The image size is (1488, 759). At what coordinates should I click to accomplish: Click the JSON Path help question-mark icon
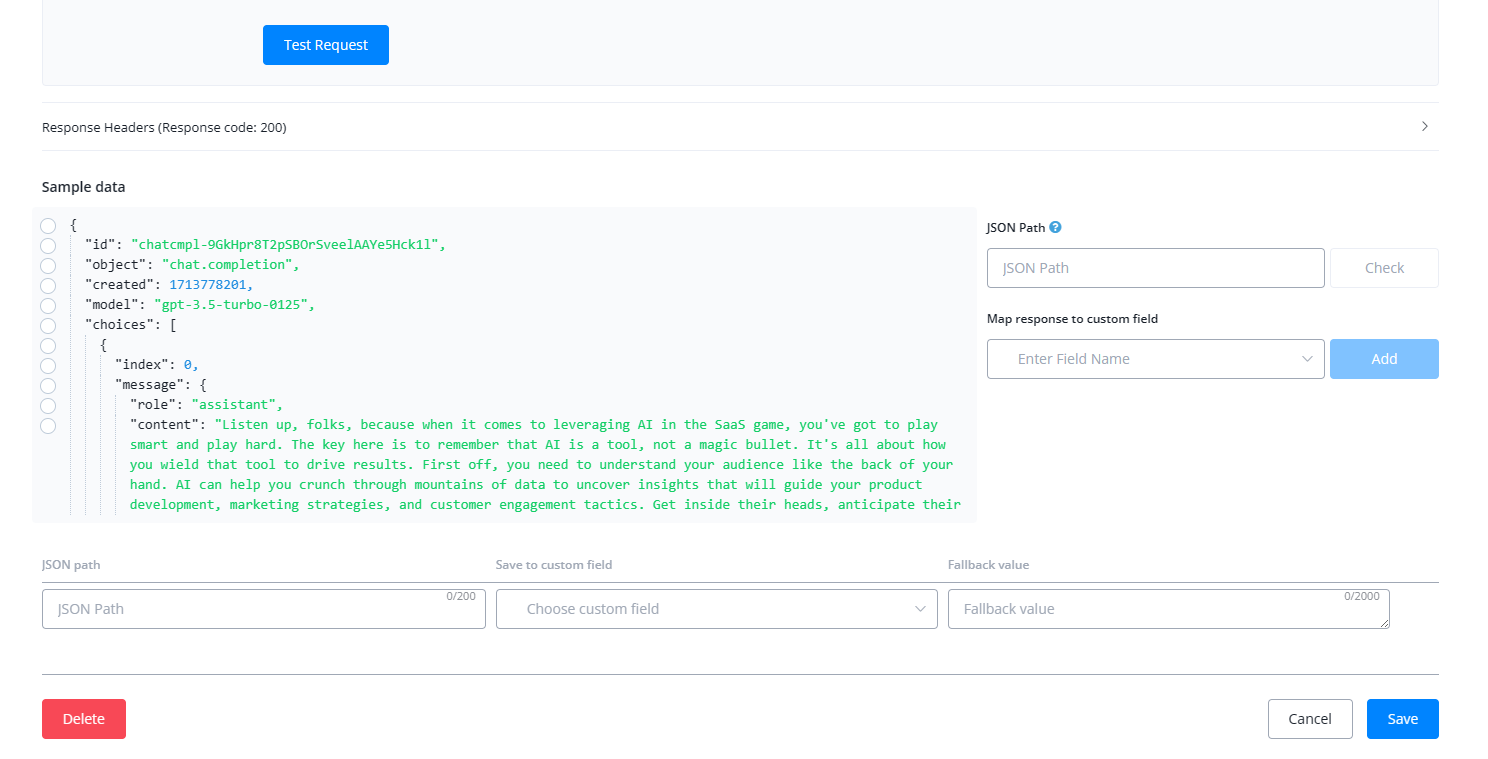point(1055,227)
